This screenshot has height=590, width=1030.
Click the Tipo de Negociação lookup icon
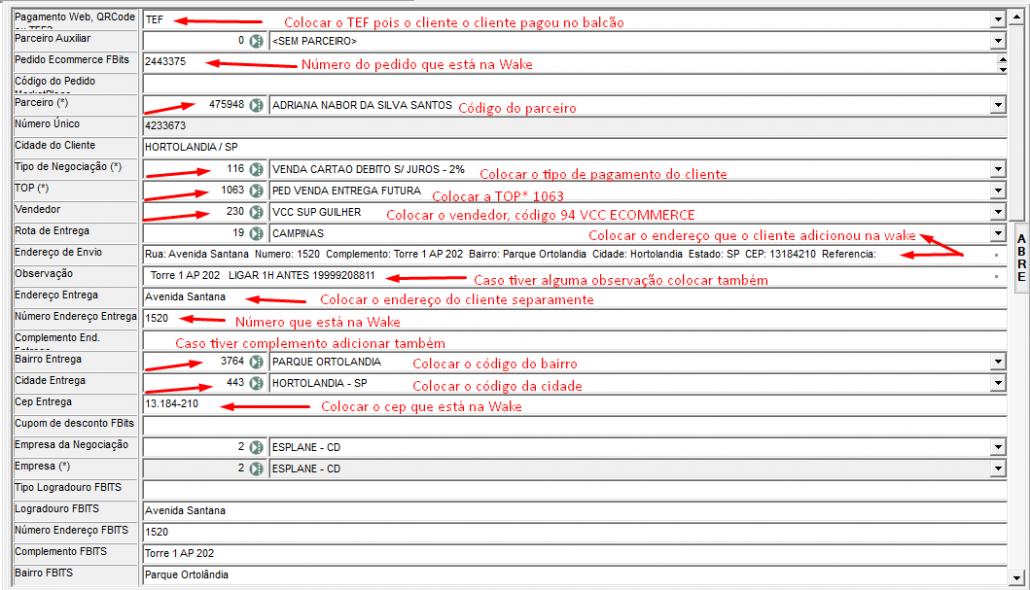pos(256,169)
